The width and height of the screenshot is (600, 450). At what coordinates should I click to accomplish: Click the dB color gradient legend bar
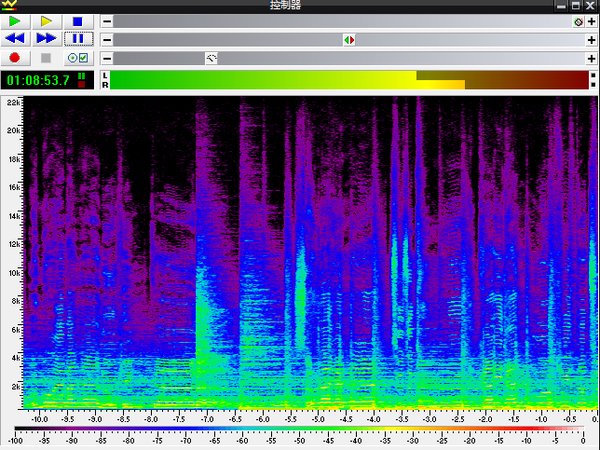tap(299, 429)
